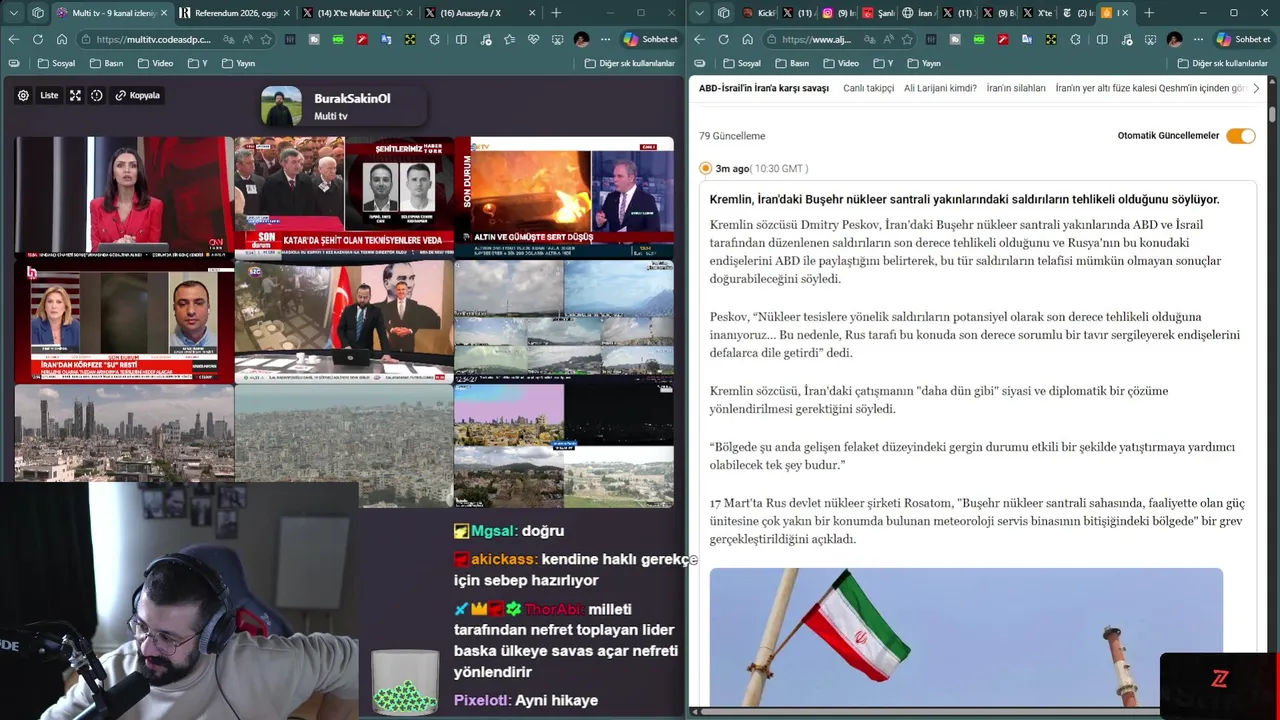
Task: Switch to Instagram tab in right window
Action: pos(838,13)
